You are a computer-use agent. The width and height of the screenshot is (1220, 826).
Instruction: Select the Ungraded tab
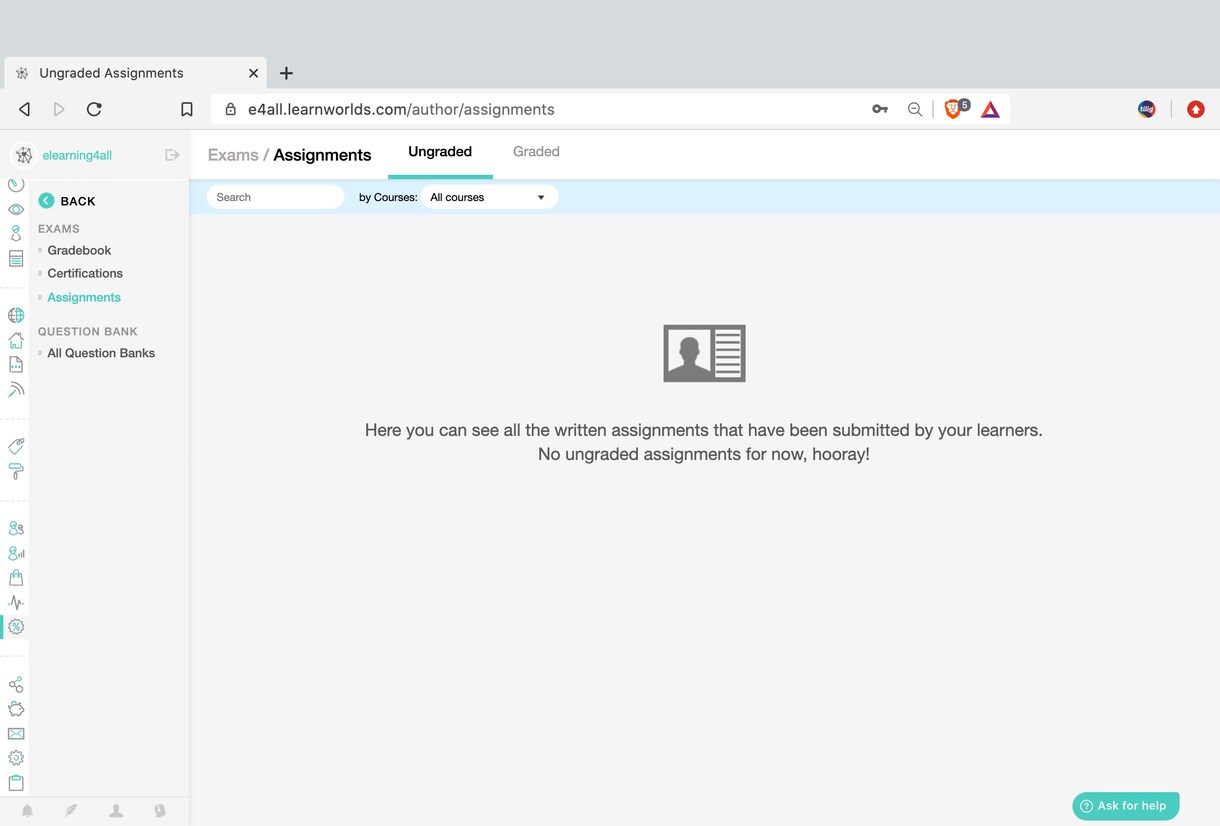click(x=440, y=152)
